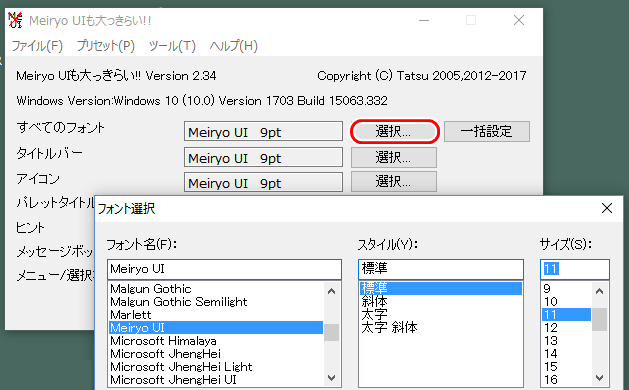
Task: Click the 一括設定 button
Action: click(x=487, y=131)
